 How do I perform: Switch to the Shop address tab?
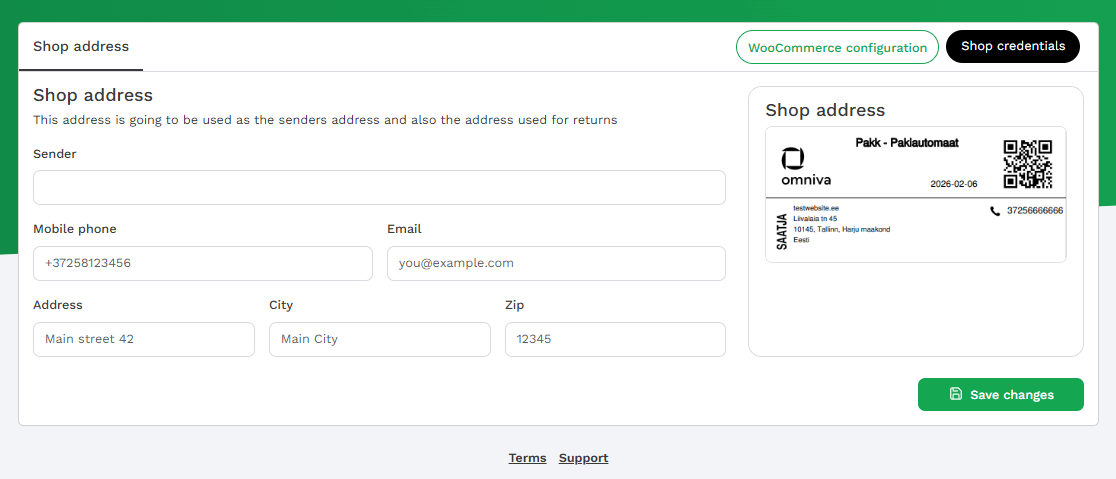tap(81, 46)
